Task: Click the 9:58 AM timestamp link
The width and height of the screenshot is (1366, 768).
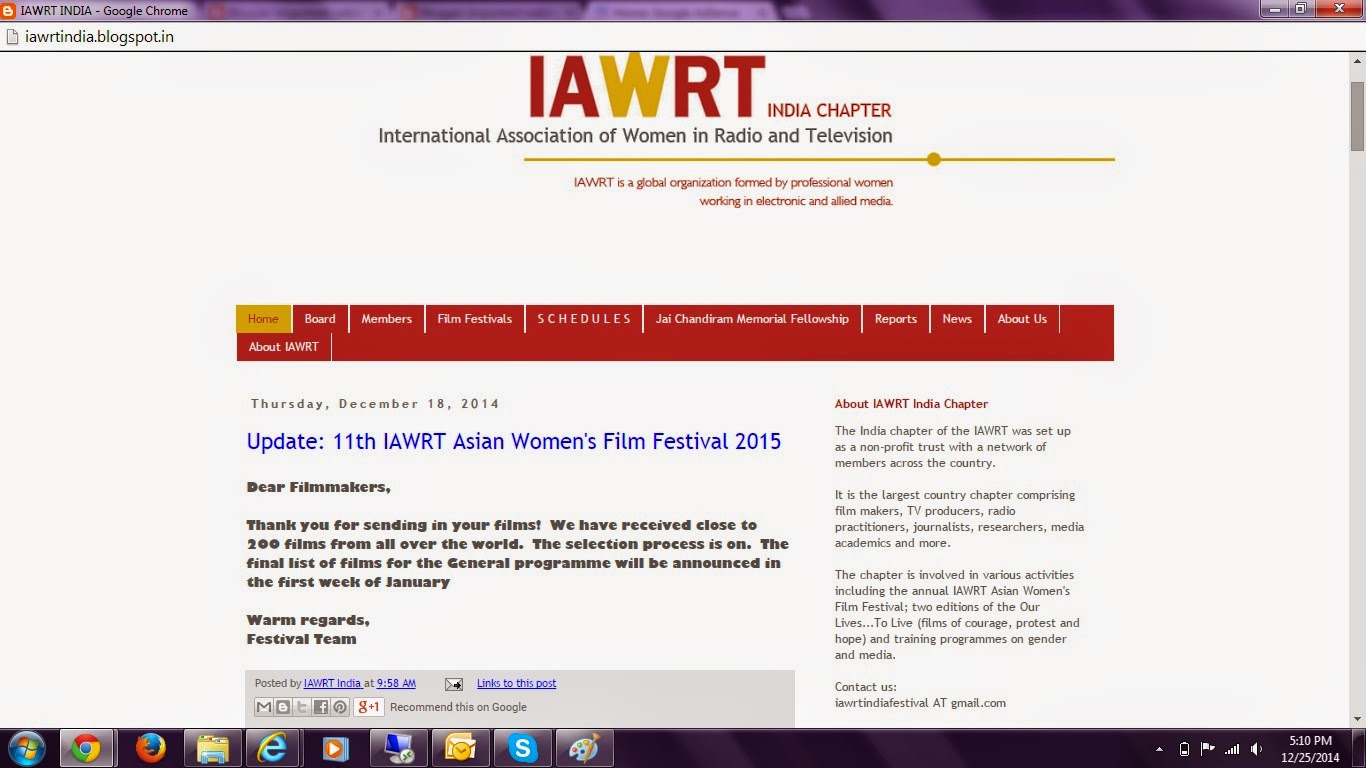Action: coord(396,684)
